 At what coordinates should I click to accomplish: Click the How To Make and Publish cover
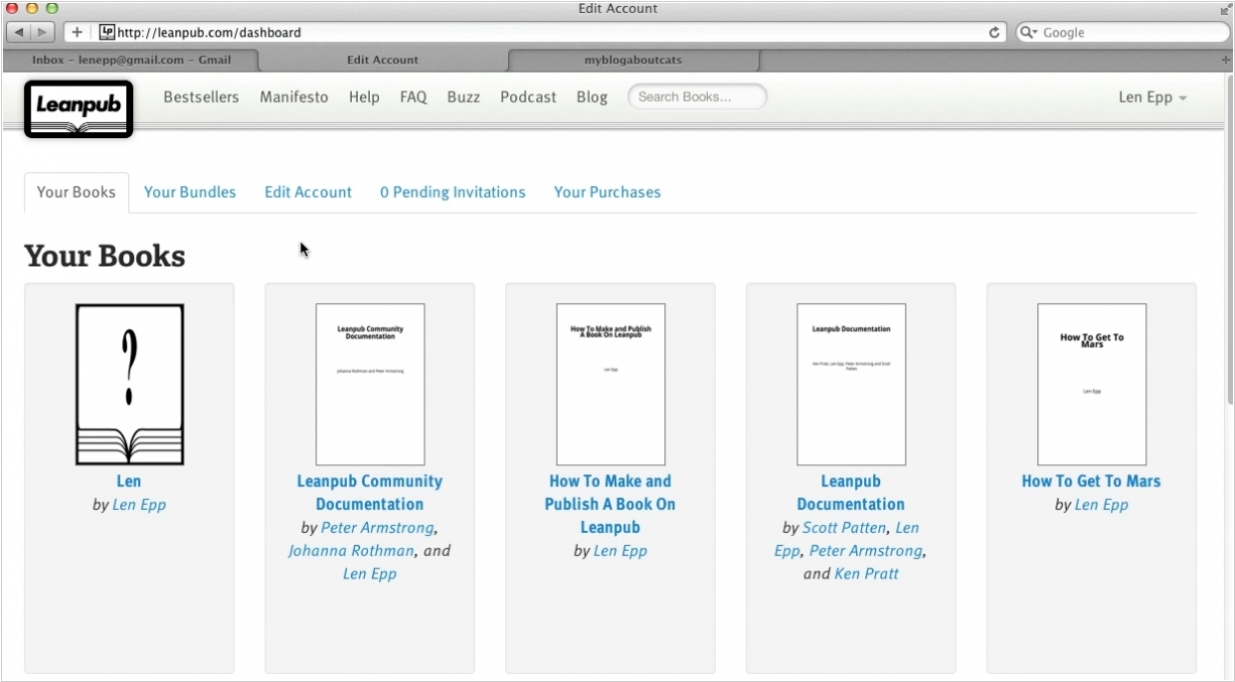[x=610, y=384]
